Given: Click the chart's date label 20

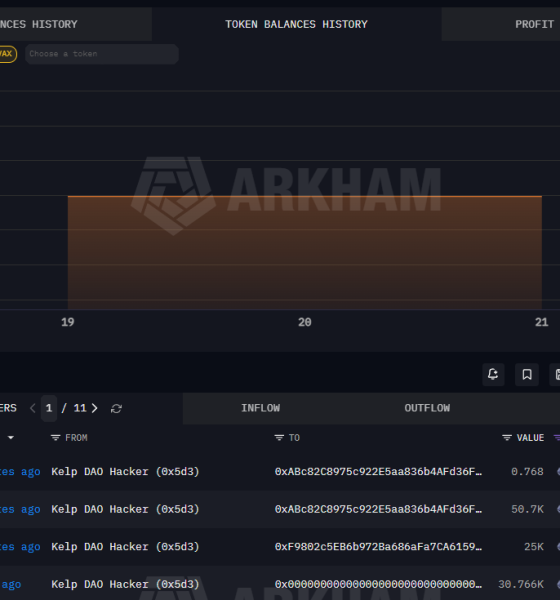Looking at the screenshot, I should click(x=304, y=322).
